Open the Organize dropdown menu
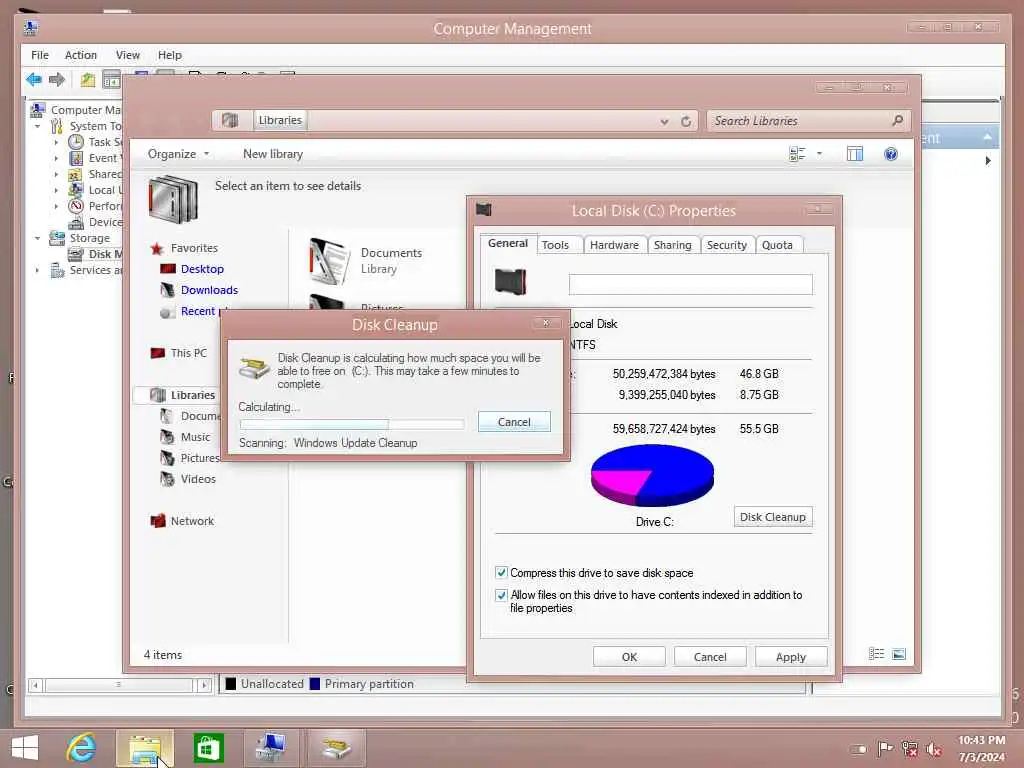Image resolution: width=1024 pixels, height=768 pixels. tap(178, 154)
